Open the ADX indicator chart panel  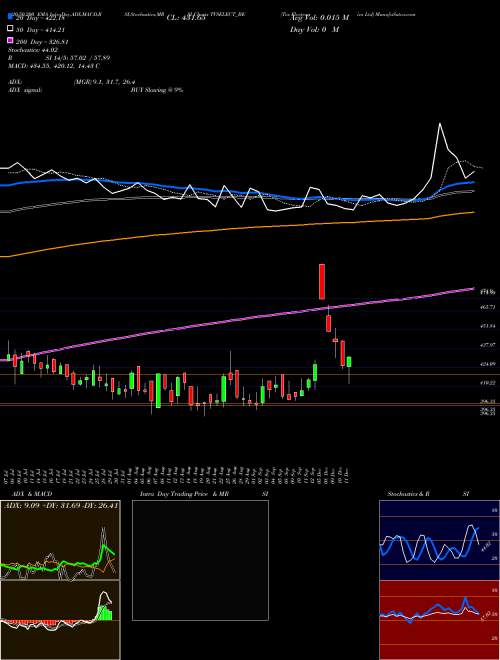[60, 540]
